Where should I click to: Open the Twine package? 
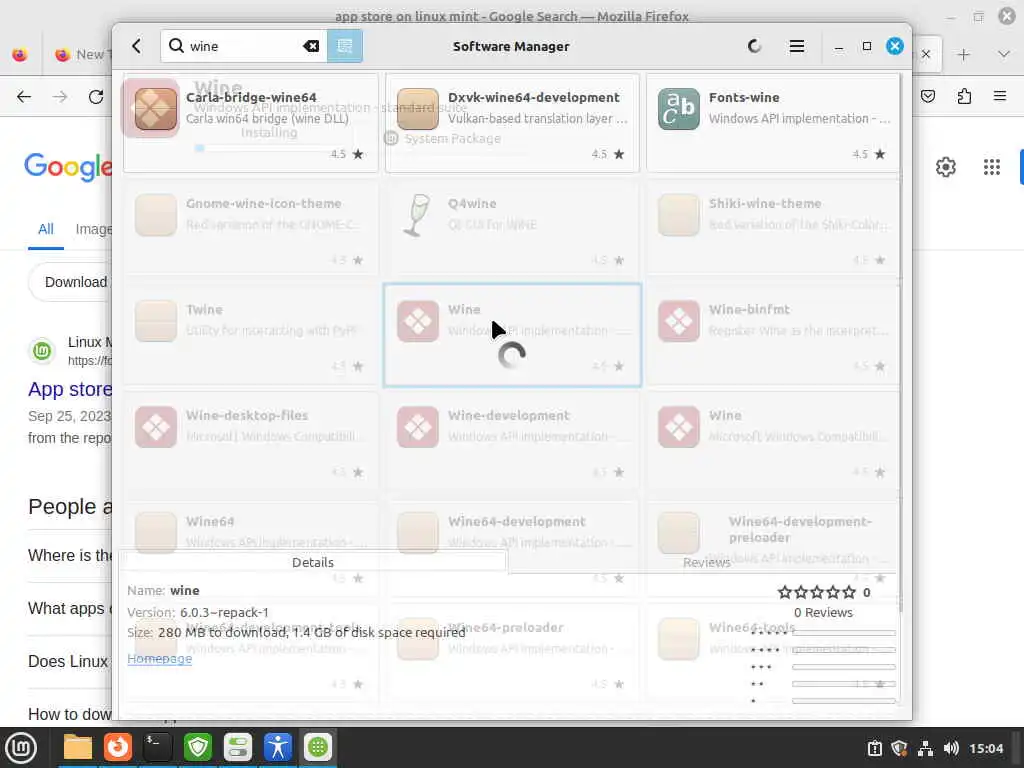click(251, 335)
